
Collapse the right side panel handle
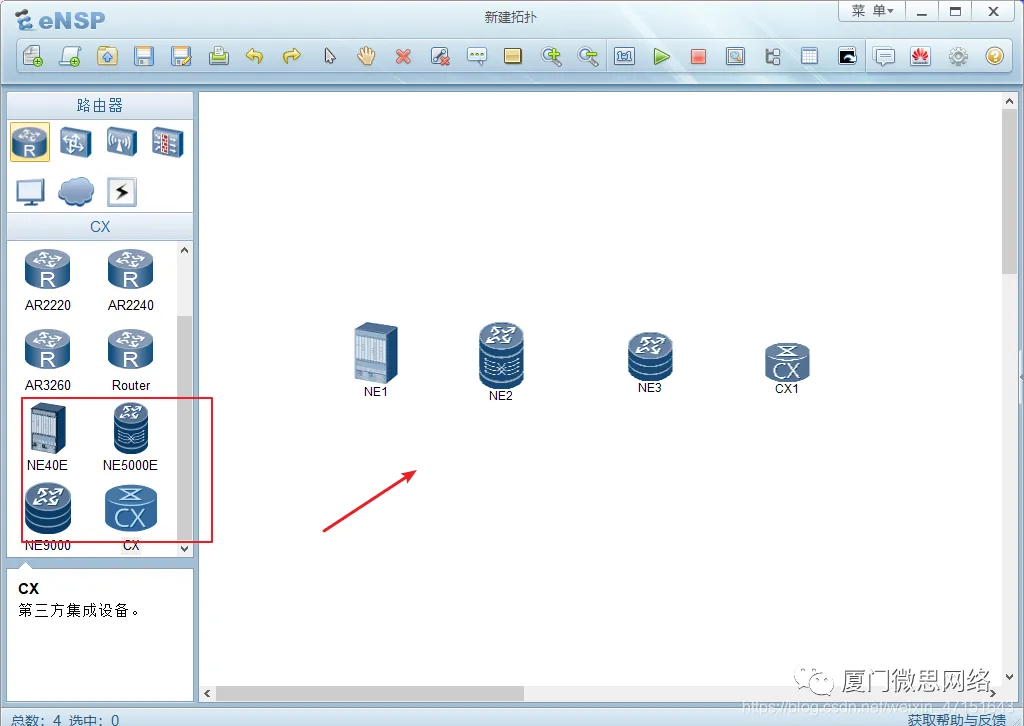(1021, 377)
